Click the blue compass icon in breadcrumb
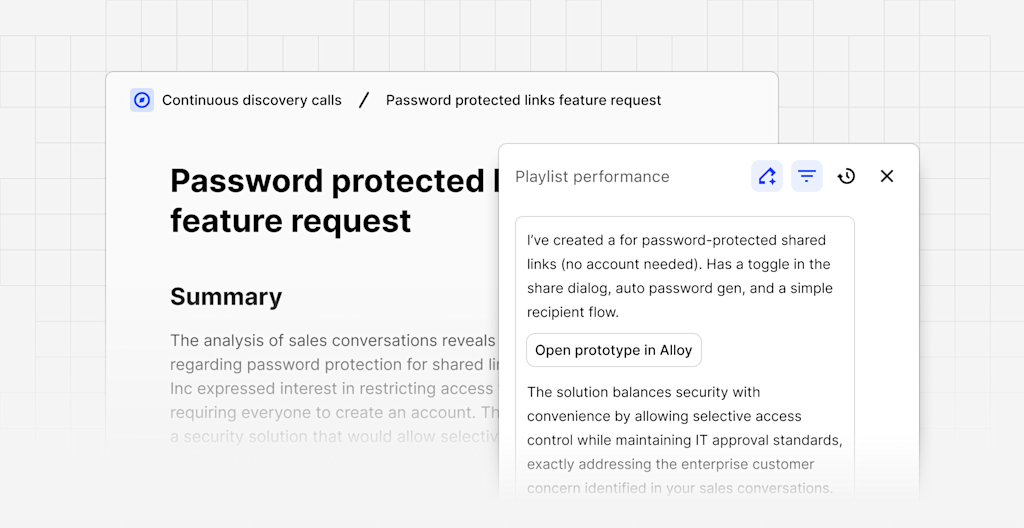The image size is (1024, 528). pos(142,100)
